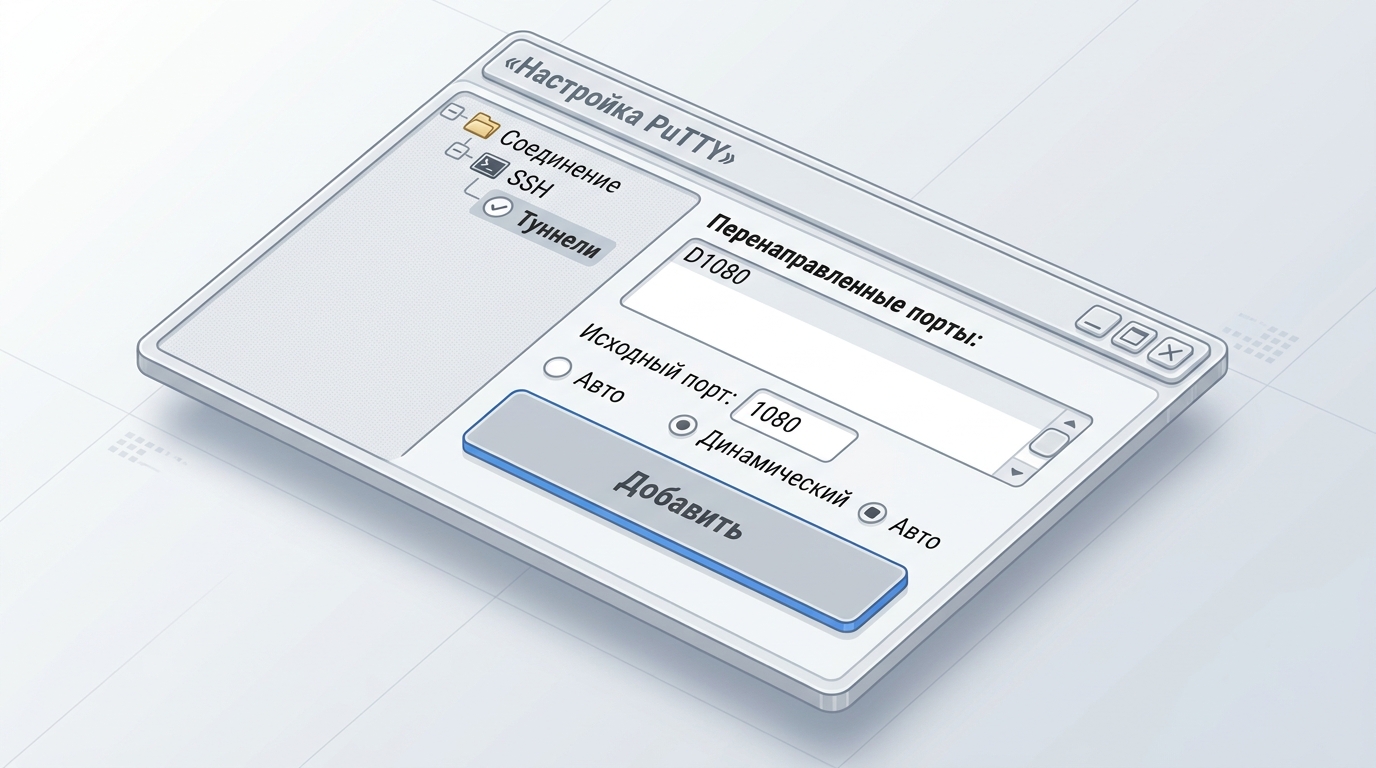Select the Динамический radio button
Viewport: 1376px width, 768px height.
point(683,426)
